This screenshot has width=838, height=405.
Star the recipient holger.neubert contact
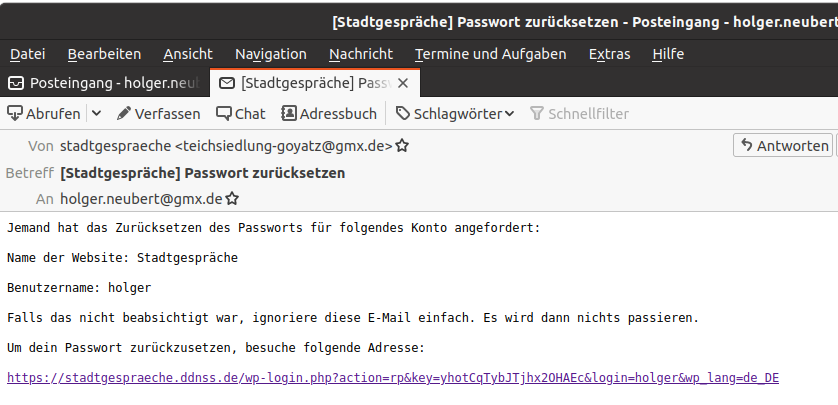(x=232, y=199)
